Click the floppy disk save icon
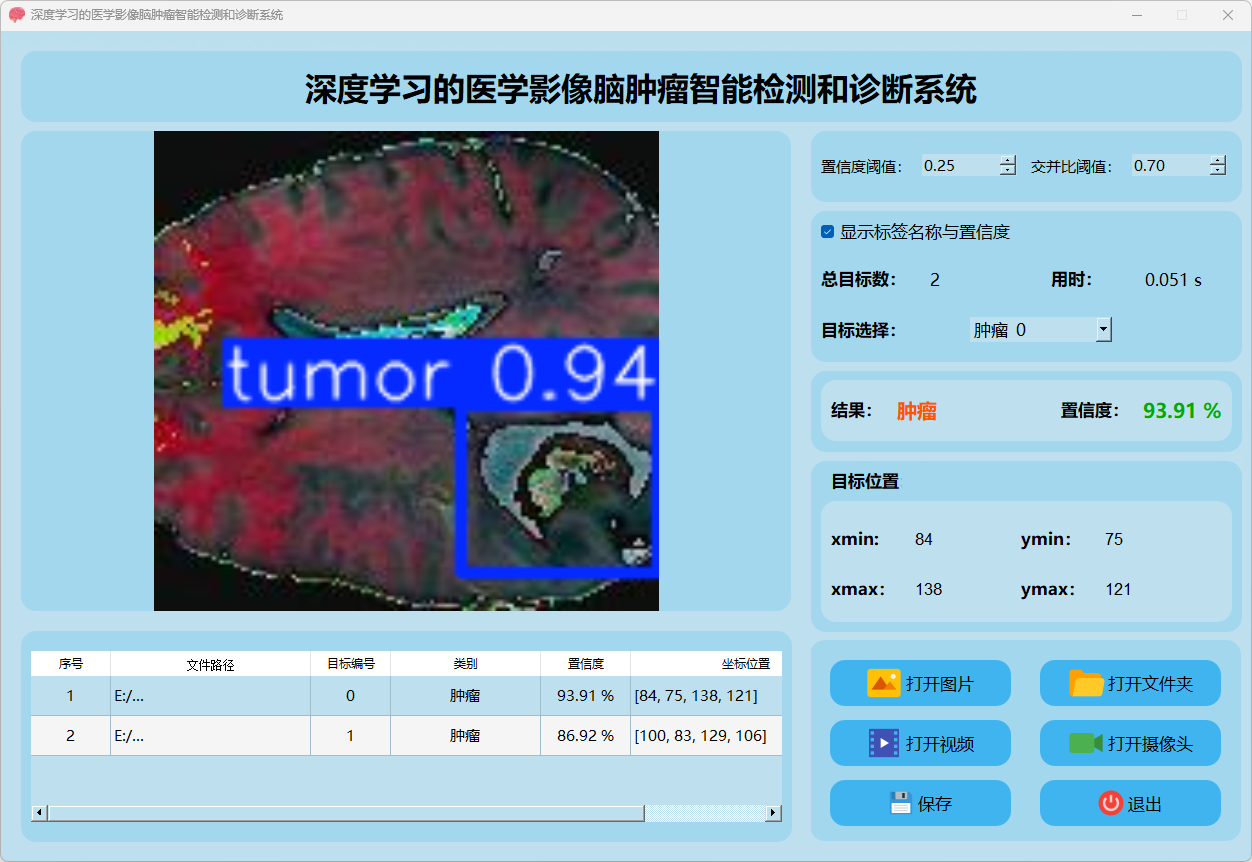Image resolution: width=1252 pixels, height=862 pixels. [x=901, y=803]
